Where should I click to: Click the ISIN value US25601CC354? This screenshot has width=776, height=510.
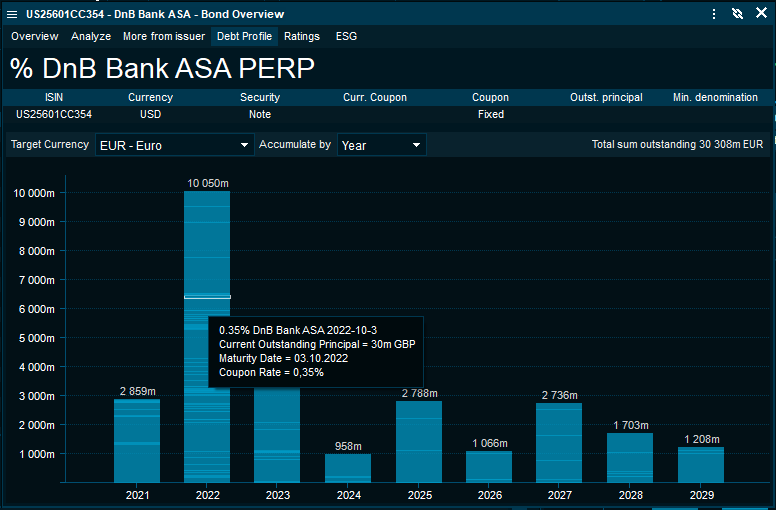54,114
